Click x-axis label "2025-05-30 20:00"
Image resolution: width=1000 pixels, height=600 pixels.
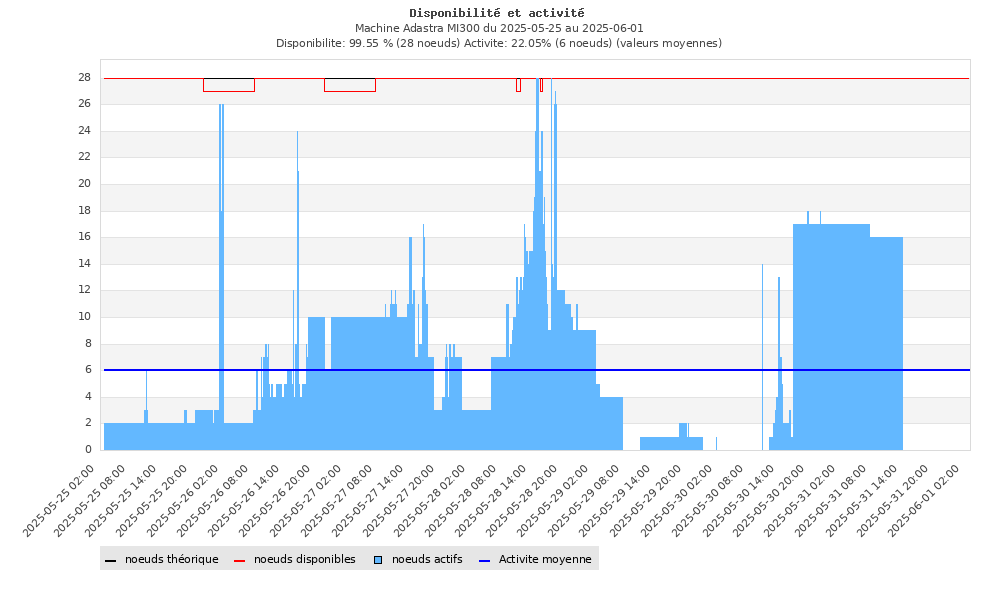tap(769, 501)
